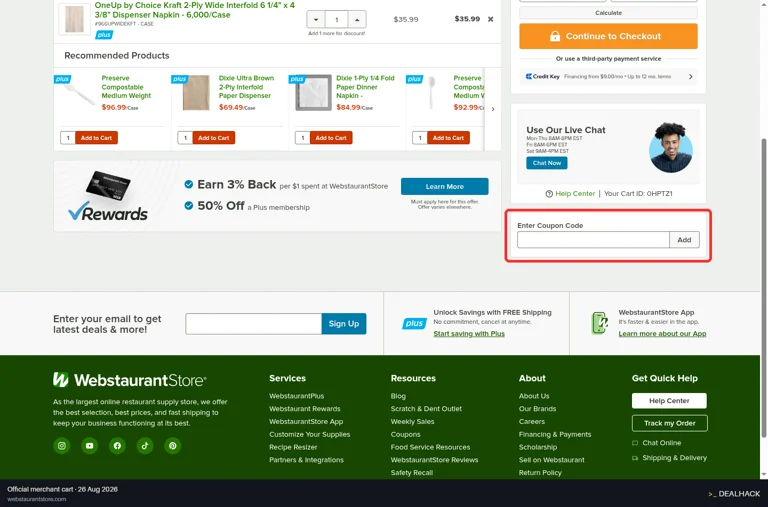Open Start saving with Plus link
Image resolution: width=768 pixels, height=507 pixels.
click(469, 334)
